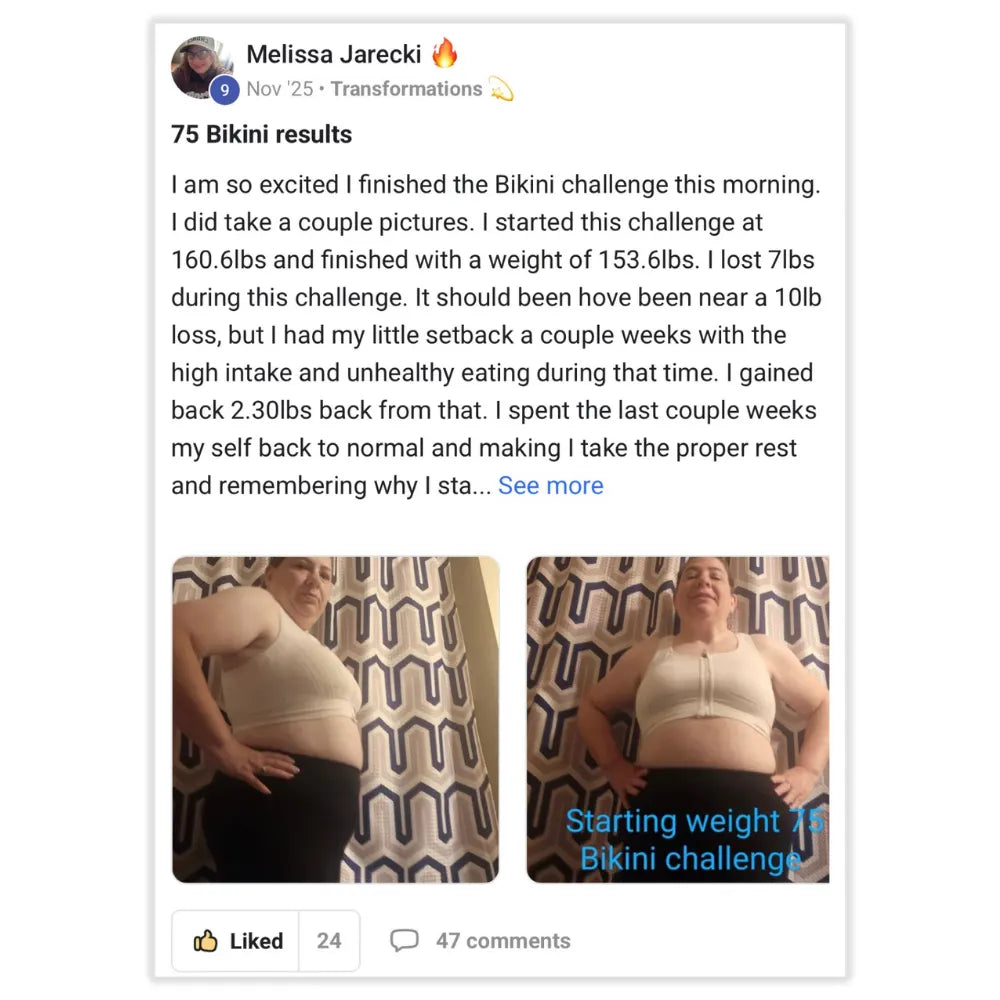The width and height of the screenshot is (1000, 1000).
Task: Open the Transformations category
Action: (406, 89)
